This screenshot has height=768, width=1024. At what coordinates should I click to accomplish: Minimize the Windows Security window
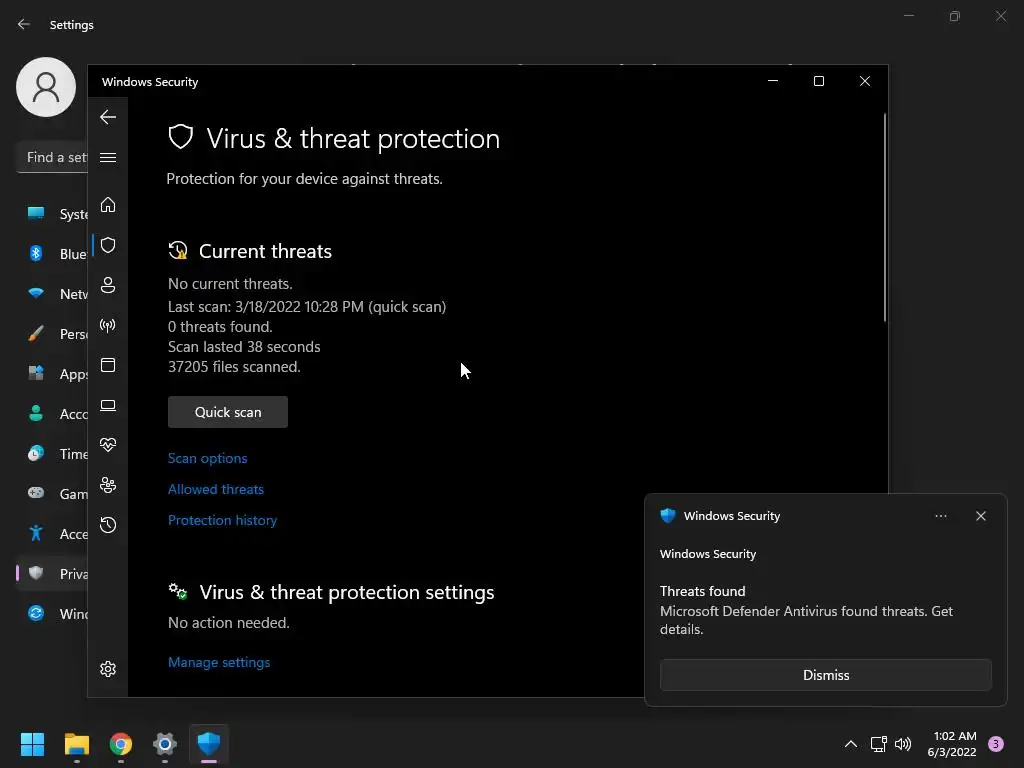coord(773,81)
